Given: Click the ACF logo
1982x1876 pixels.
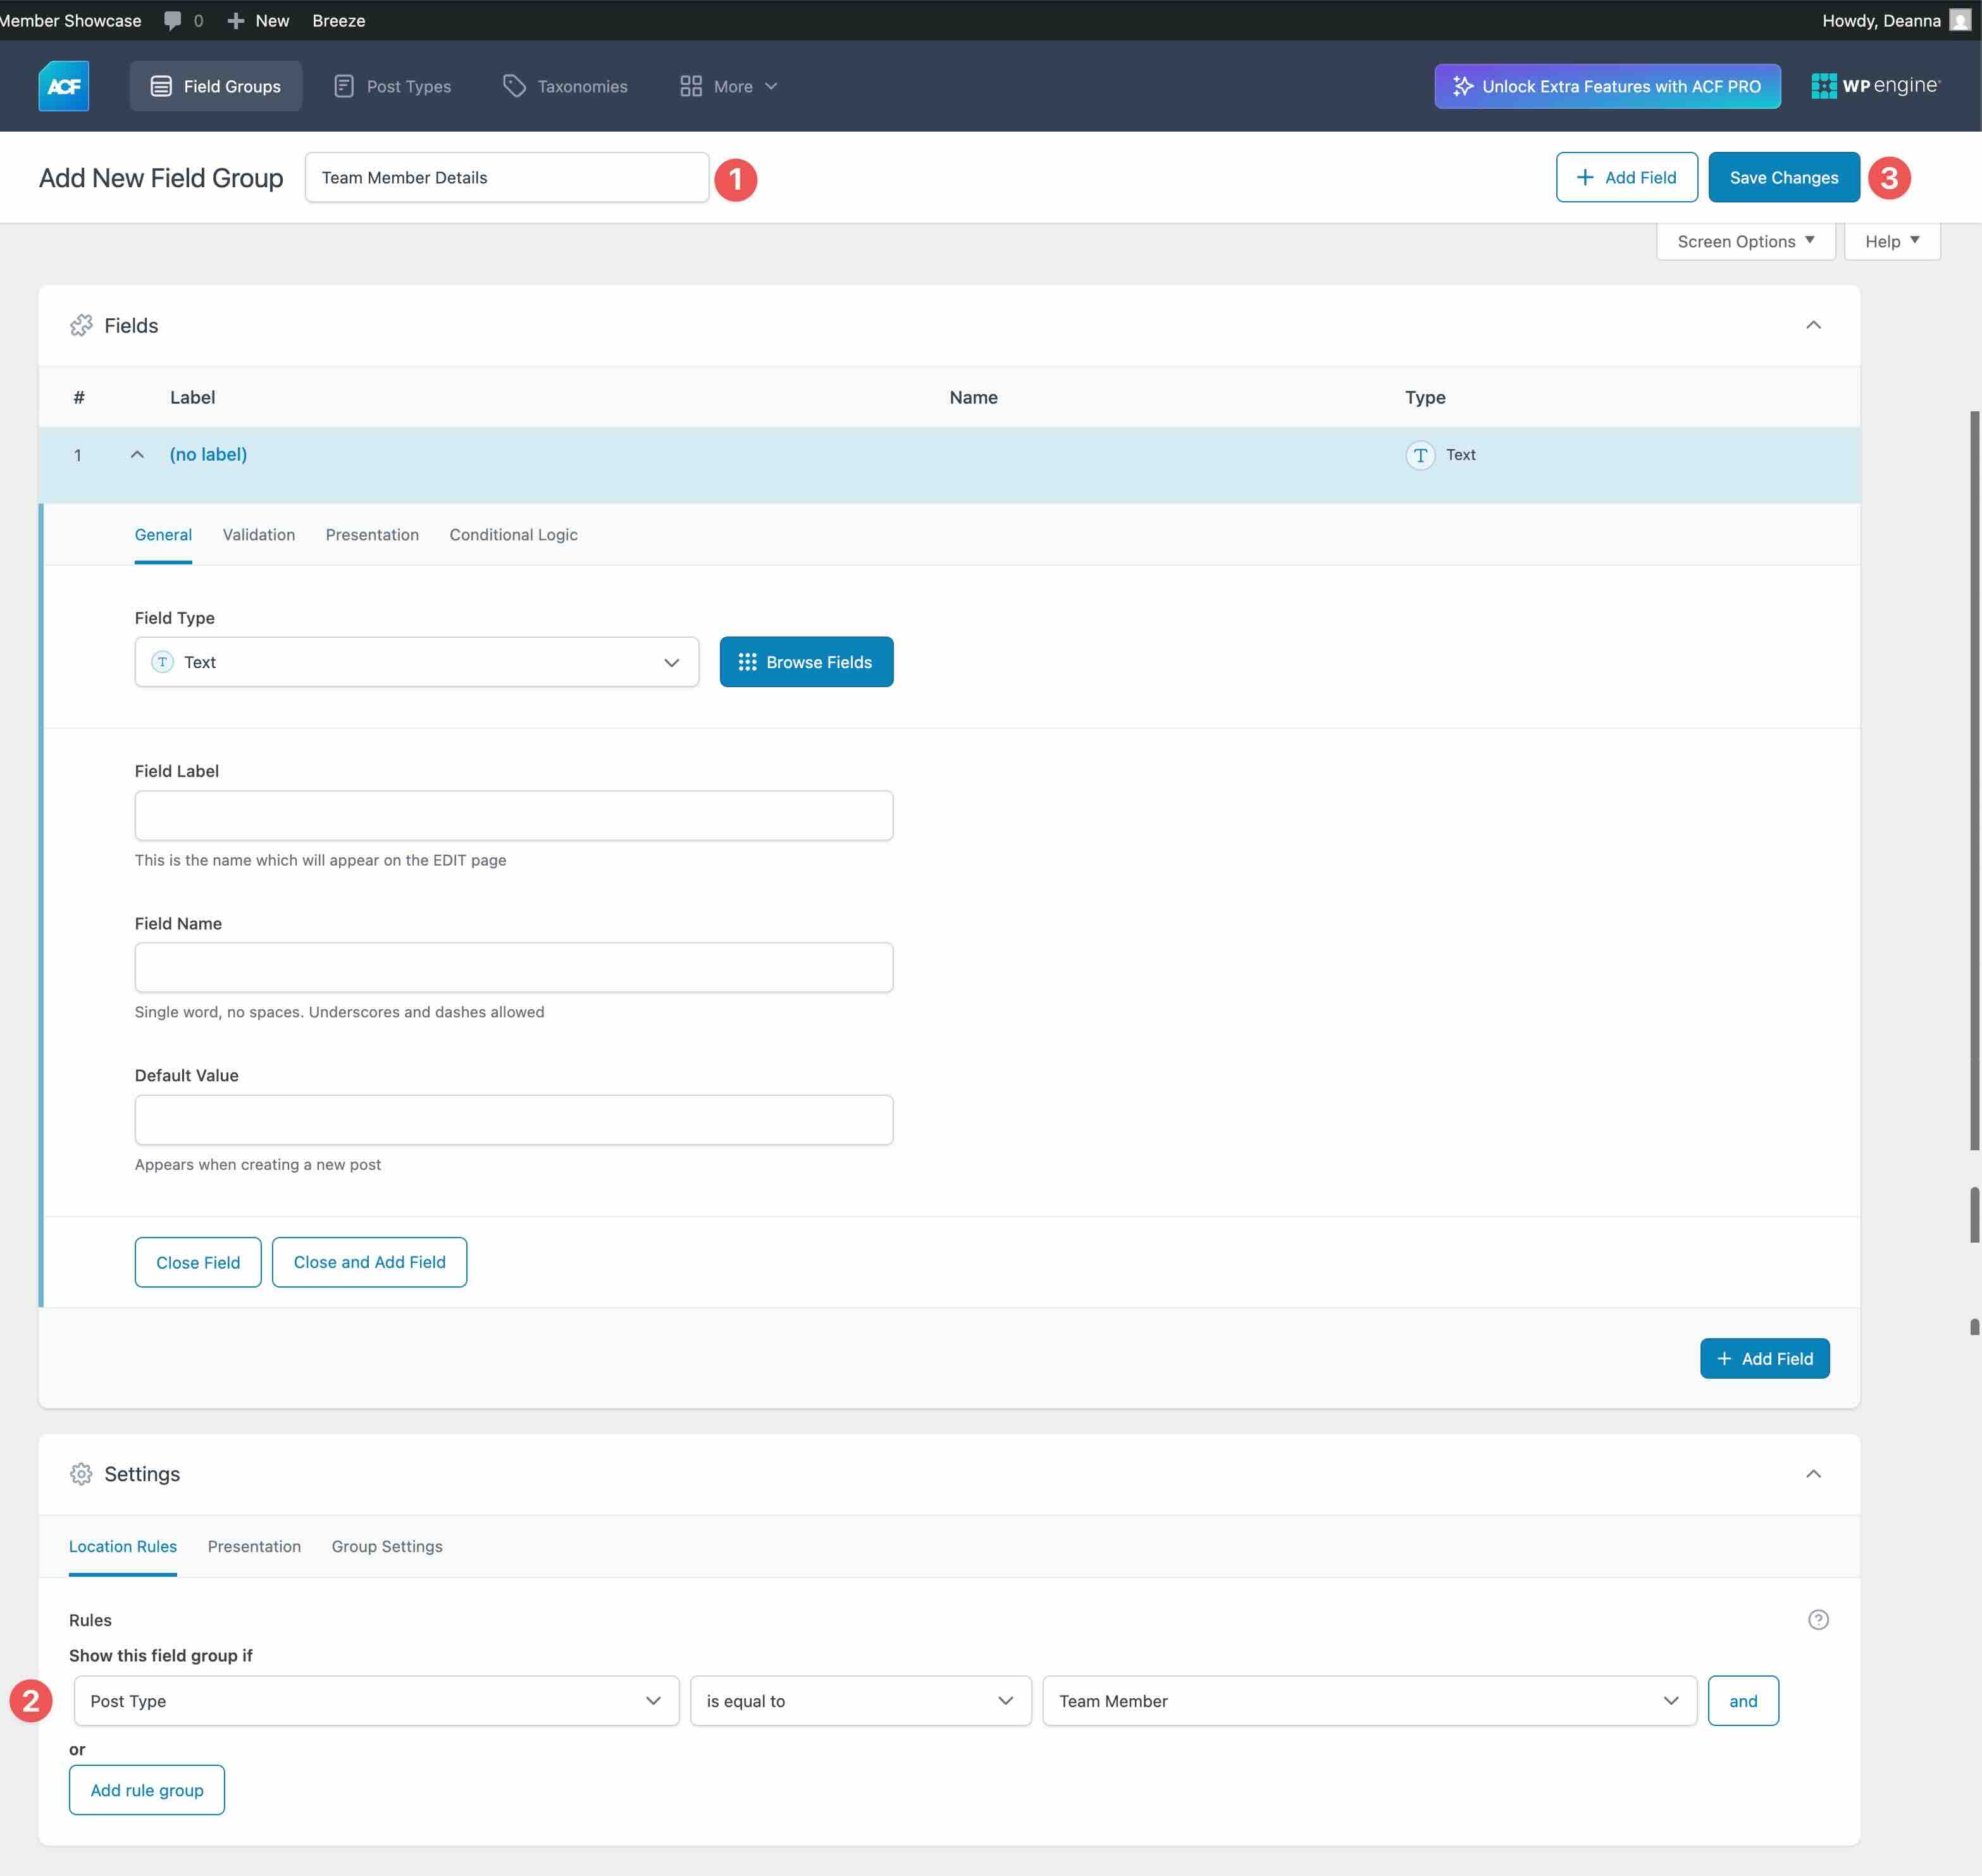Looking at the screenshot, I should (63, 85).
